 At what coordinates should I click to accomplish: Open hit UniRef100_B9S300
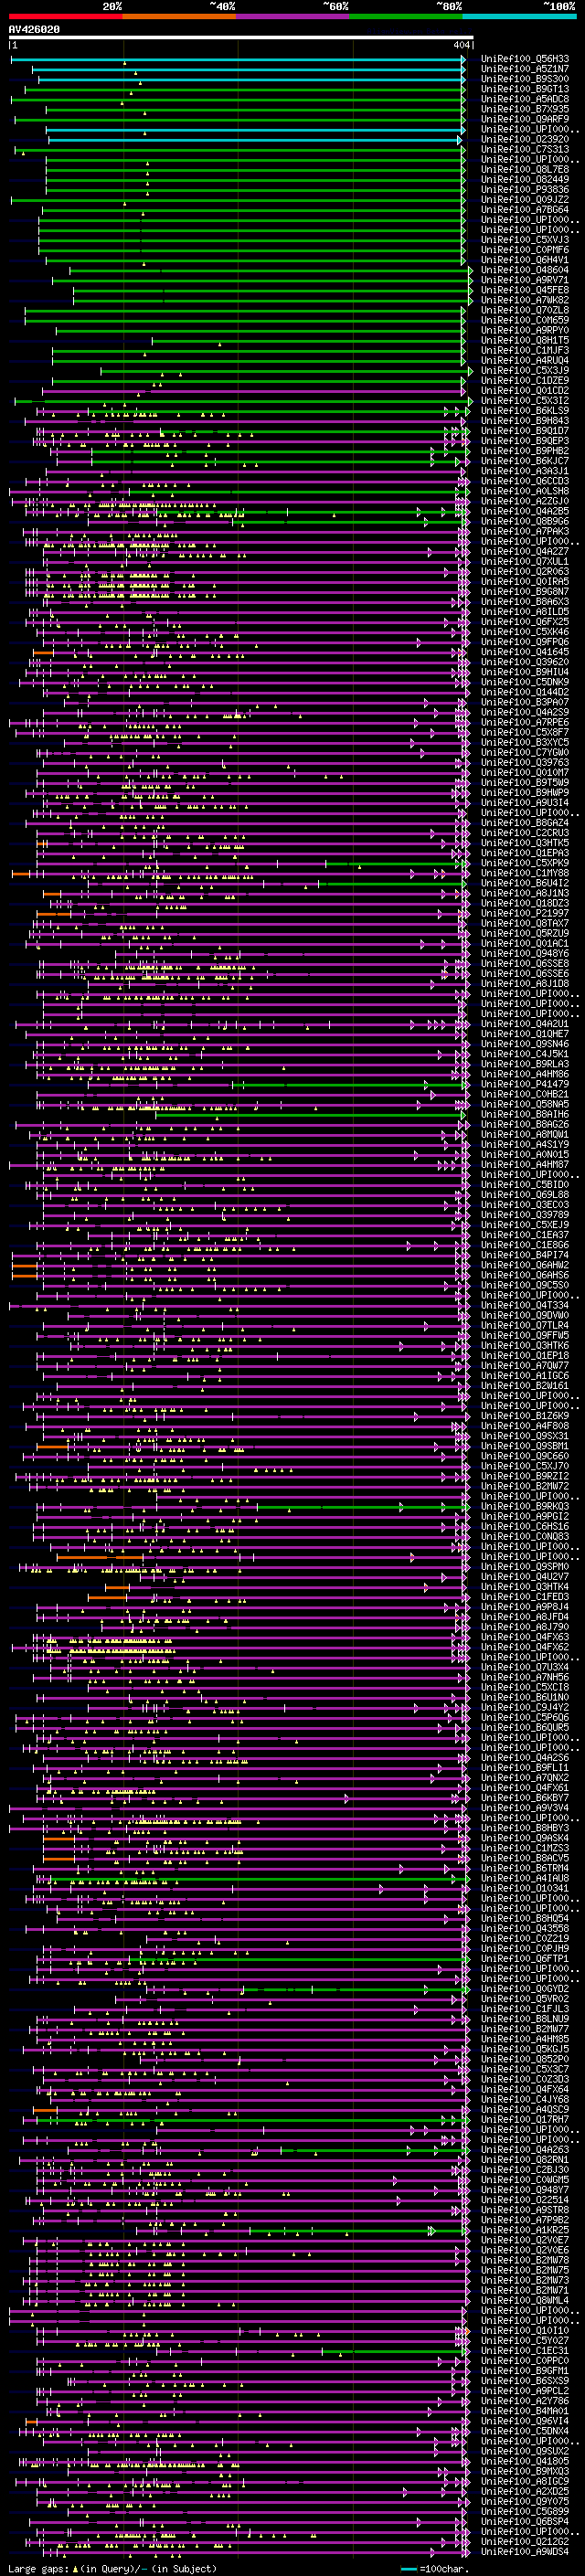tap(525, 79)
